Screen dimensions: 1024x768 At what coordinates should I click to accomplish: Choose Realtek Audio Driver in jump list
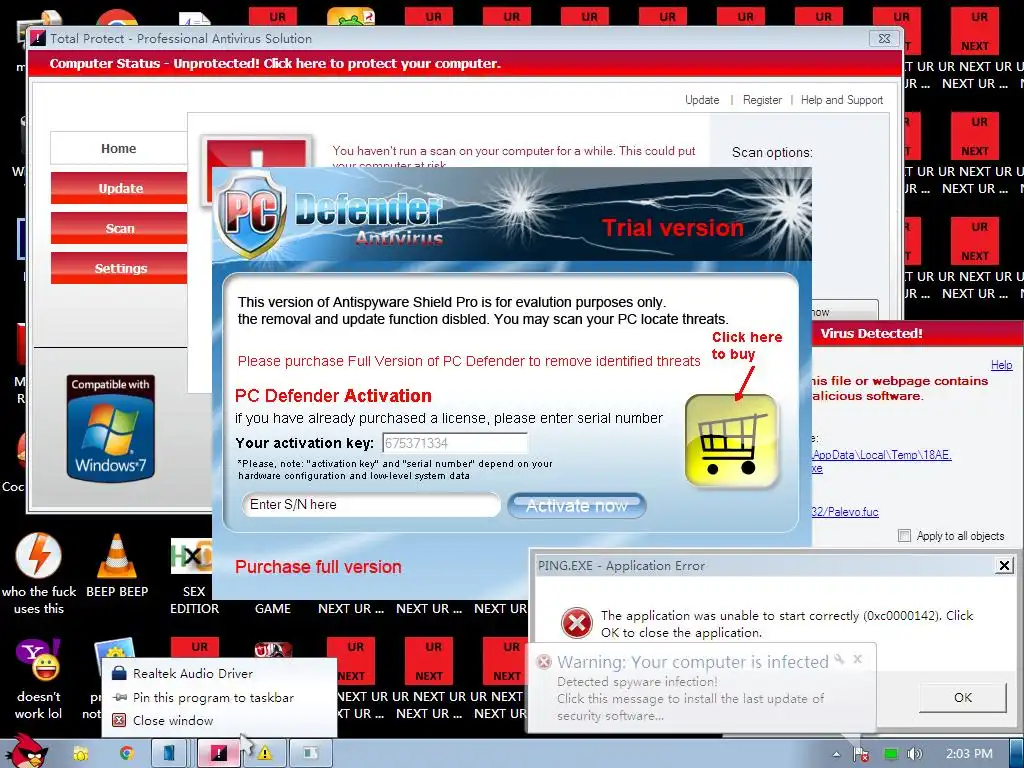pos(193,673)
